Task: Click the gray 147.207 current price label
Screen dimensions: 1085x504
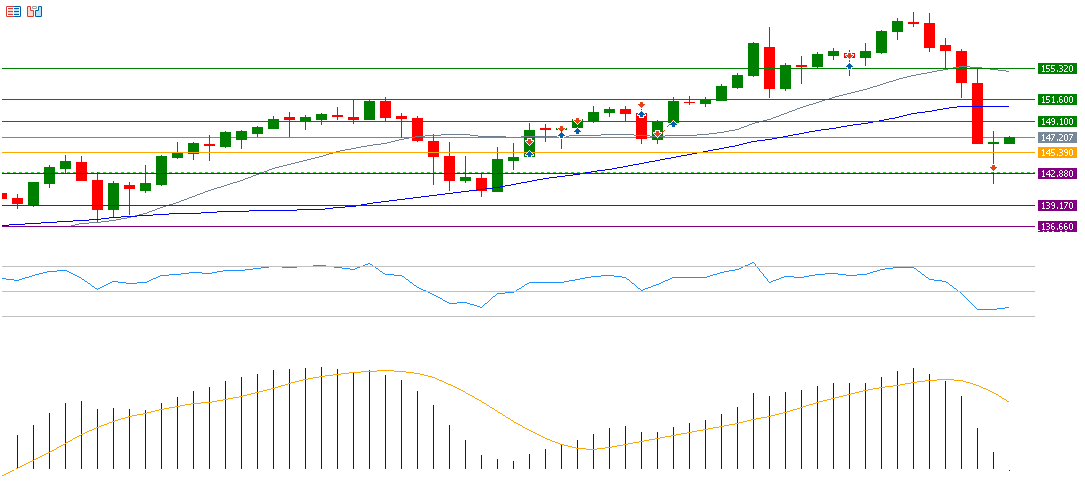Action: (1057, 137)
